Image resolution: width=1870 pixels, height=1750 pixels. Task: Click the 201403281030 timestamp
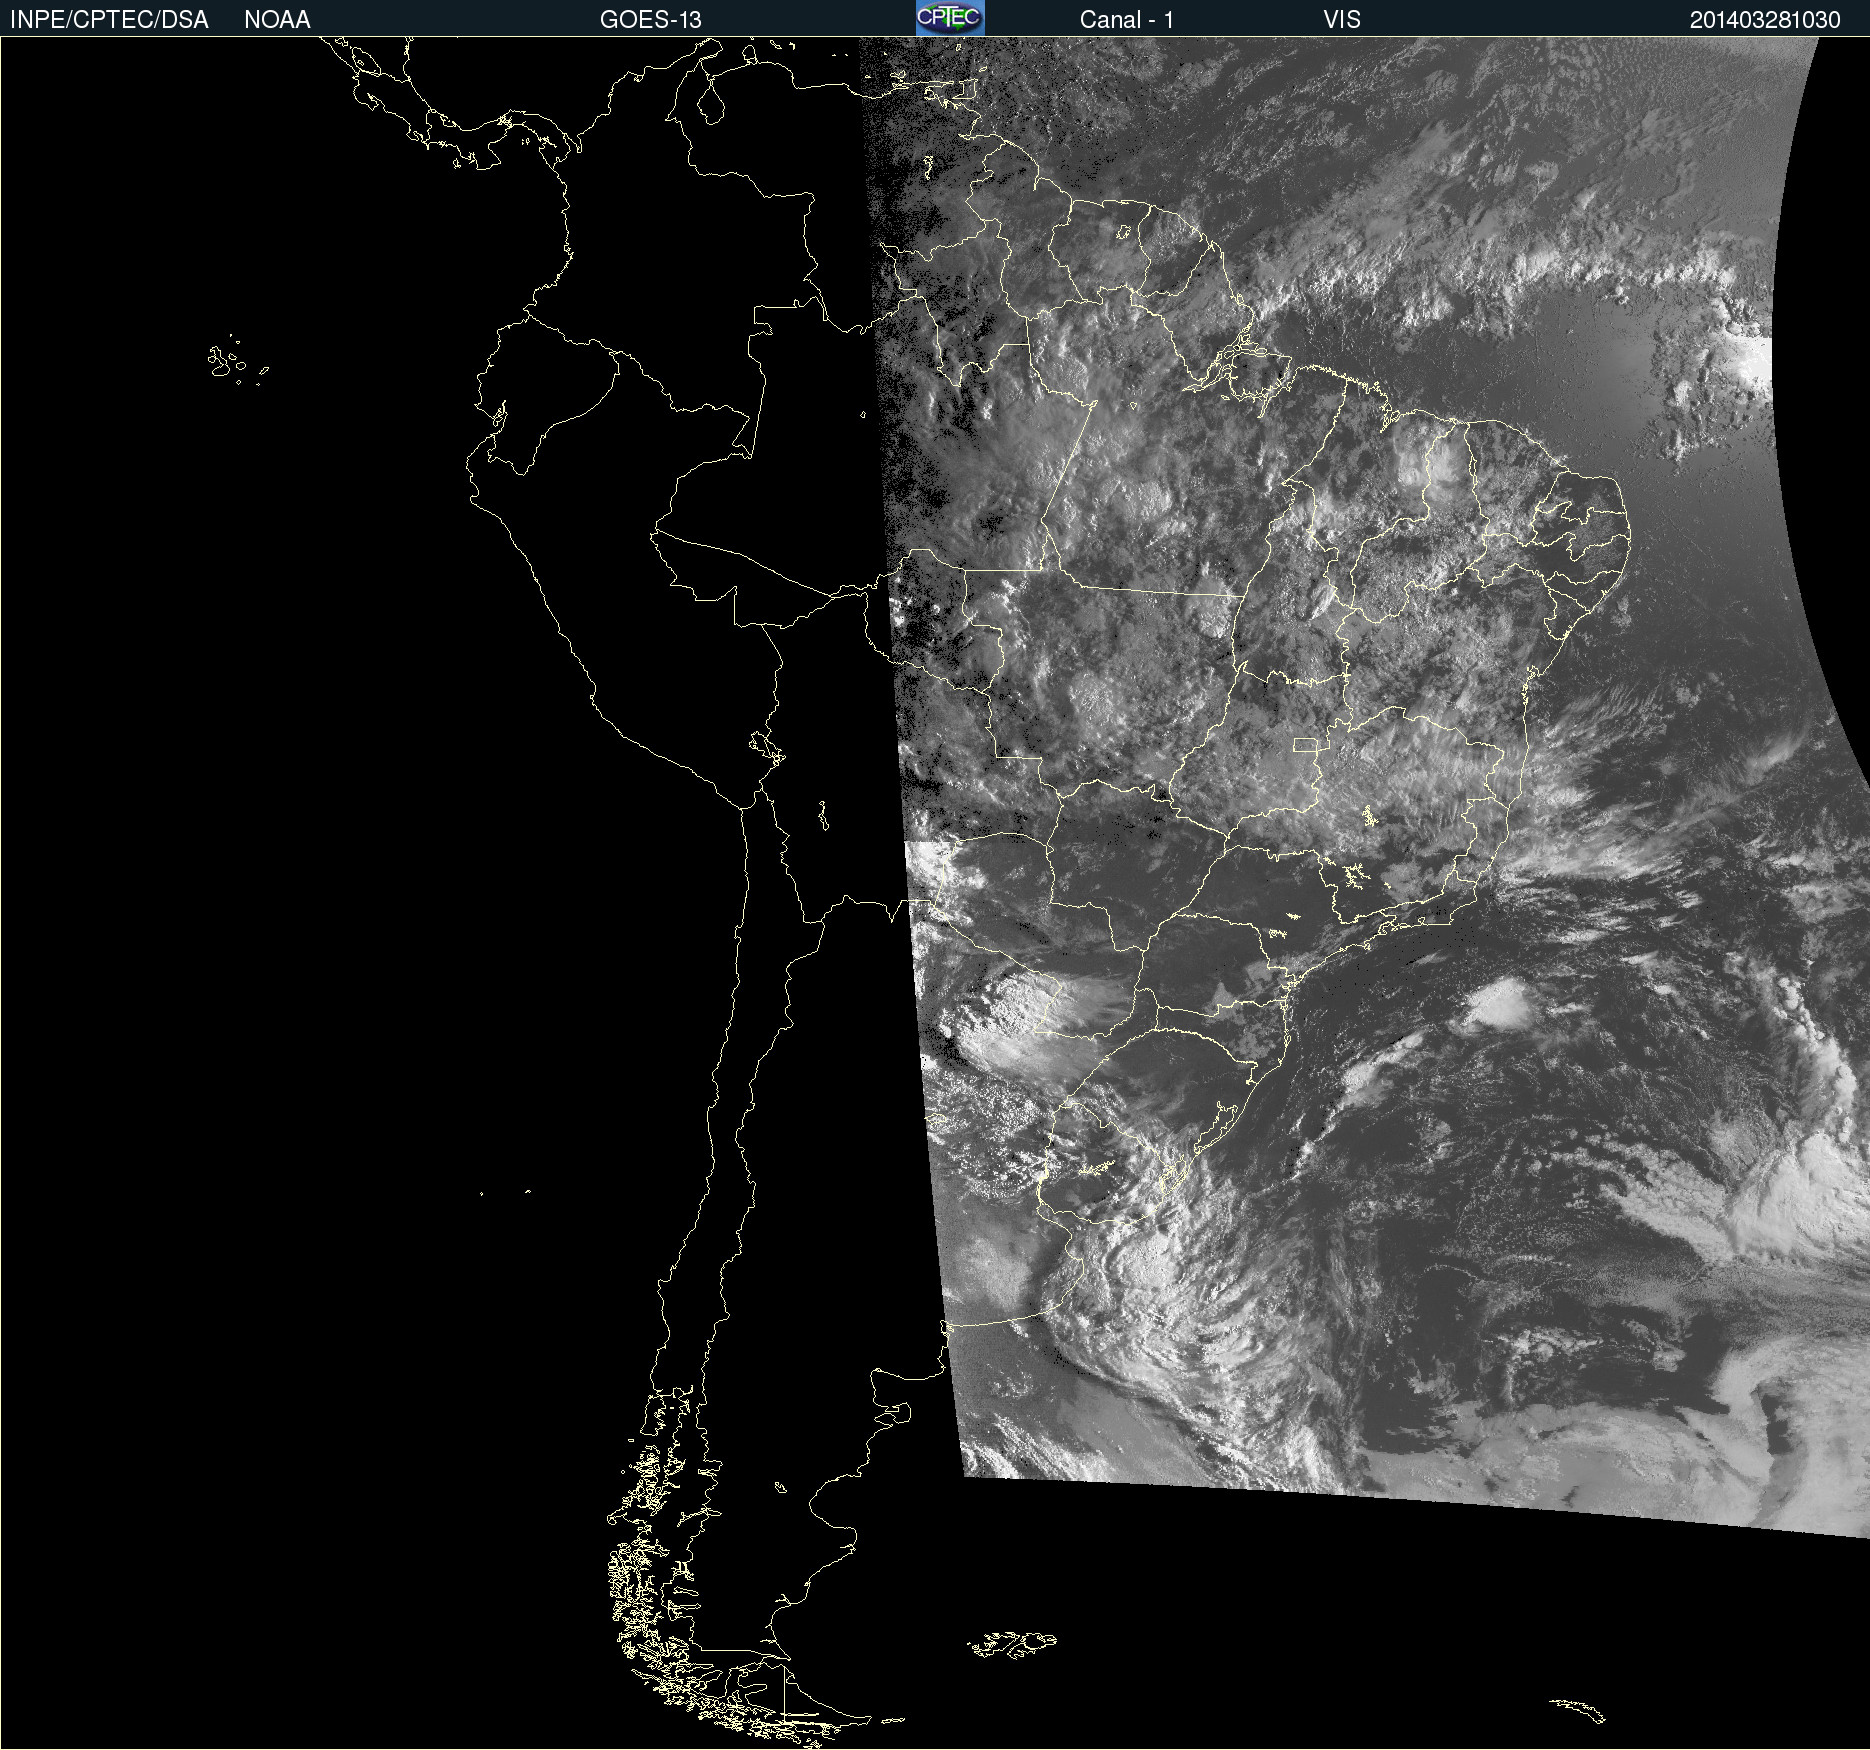click(1765, 20)
